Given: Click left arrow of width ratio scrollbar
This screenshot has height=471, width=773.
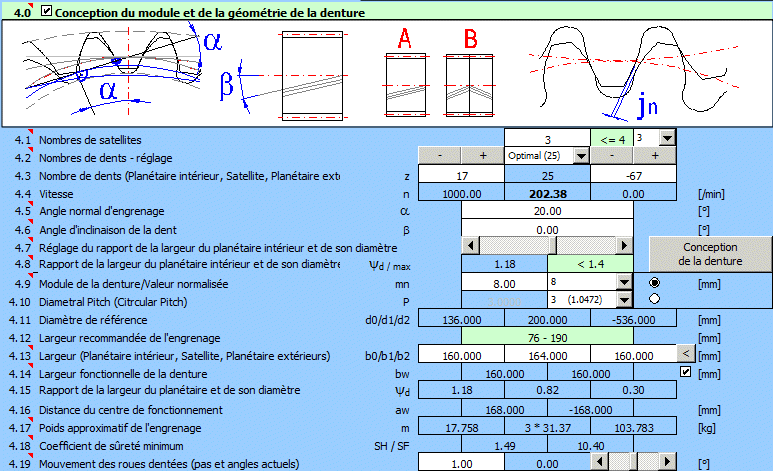Looking at the screenshot, I should point(471,245).
